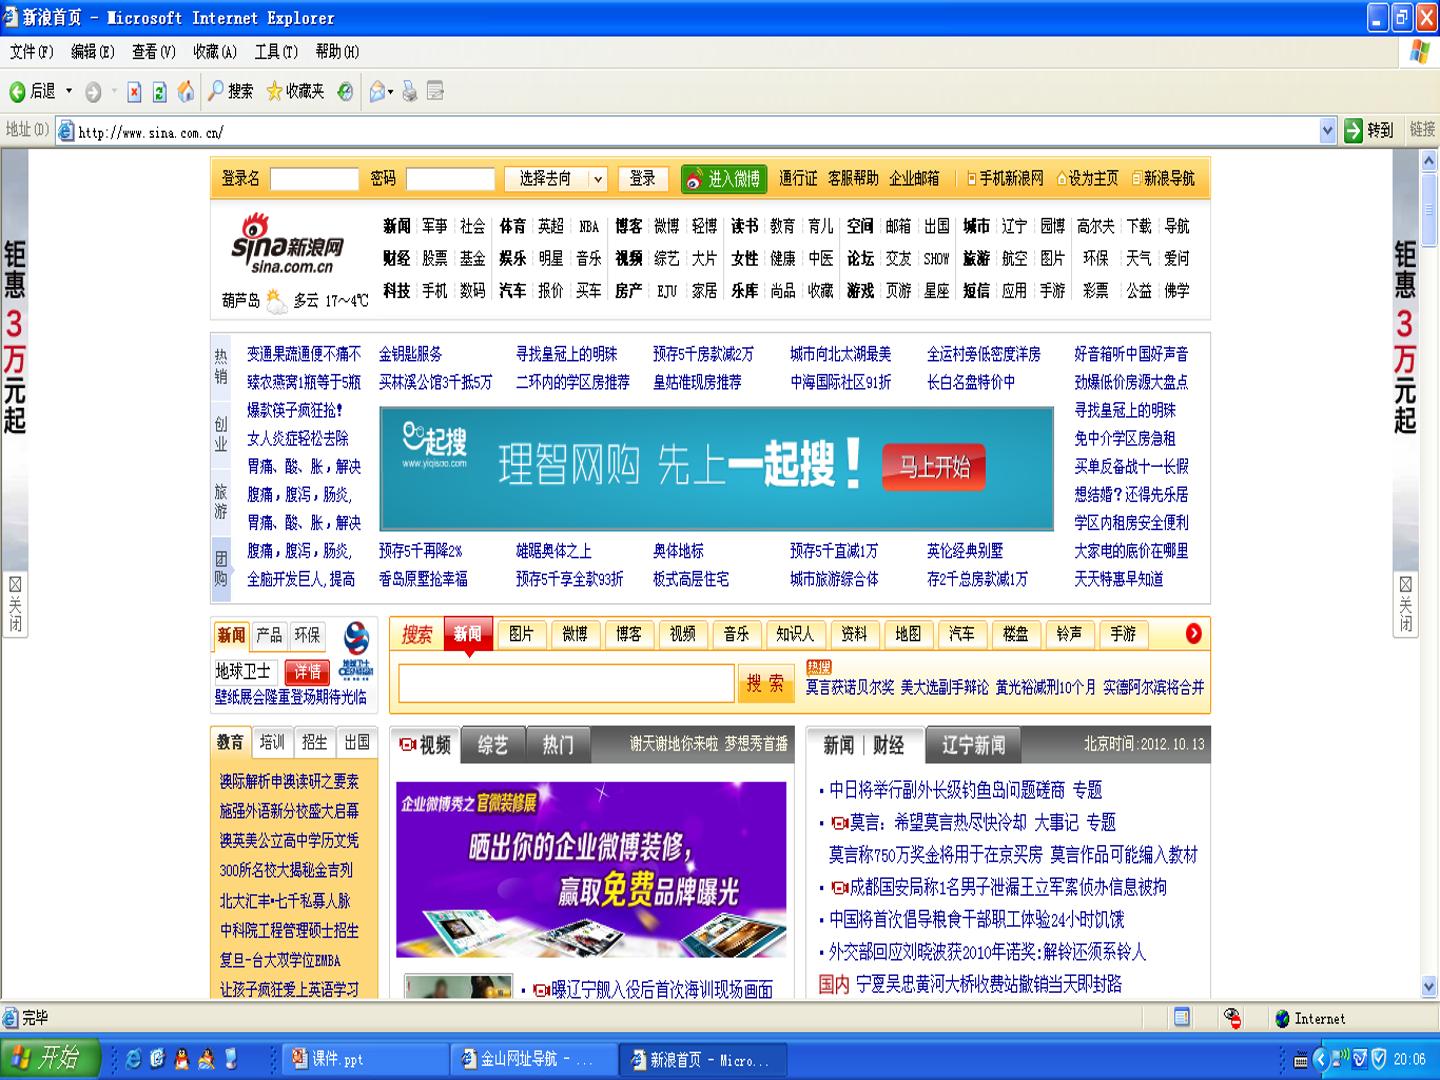
Task: Click the Sina search text box
Action: (x=566, y=684)
